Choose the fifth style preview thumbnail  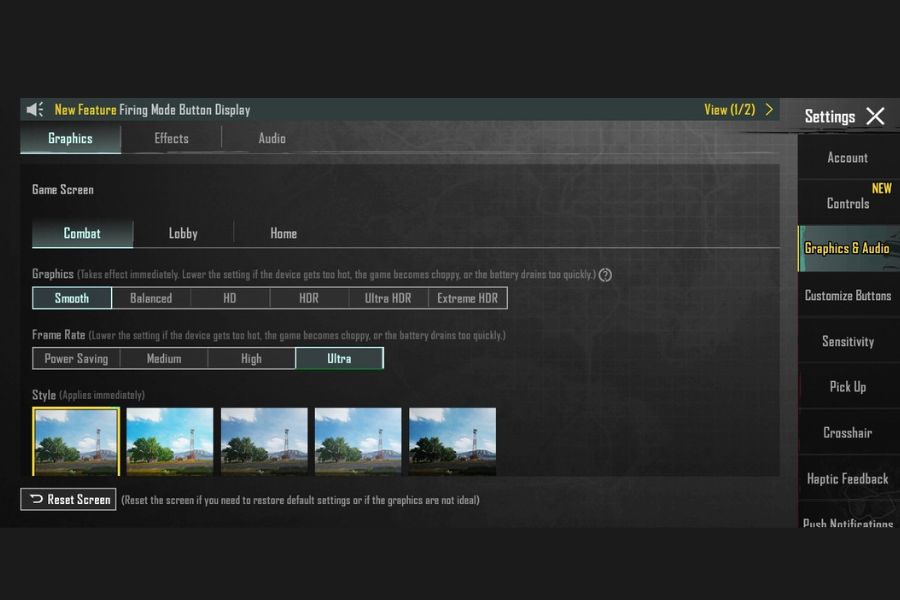pyautogui.click(x=452, y=441)
